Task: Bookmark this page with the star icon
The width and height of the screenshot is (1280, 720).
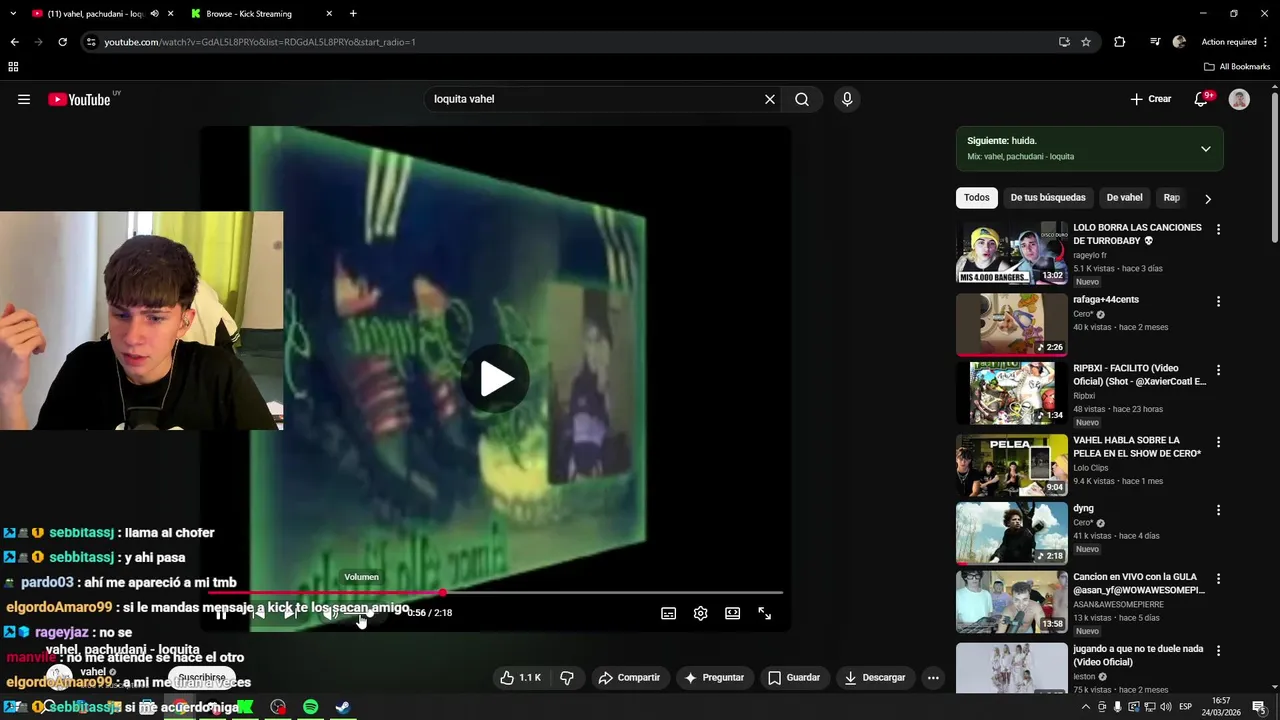Action: pyautogui.click(x=1086, y=42)
